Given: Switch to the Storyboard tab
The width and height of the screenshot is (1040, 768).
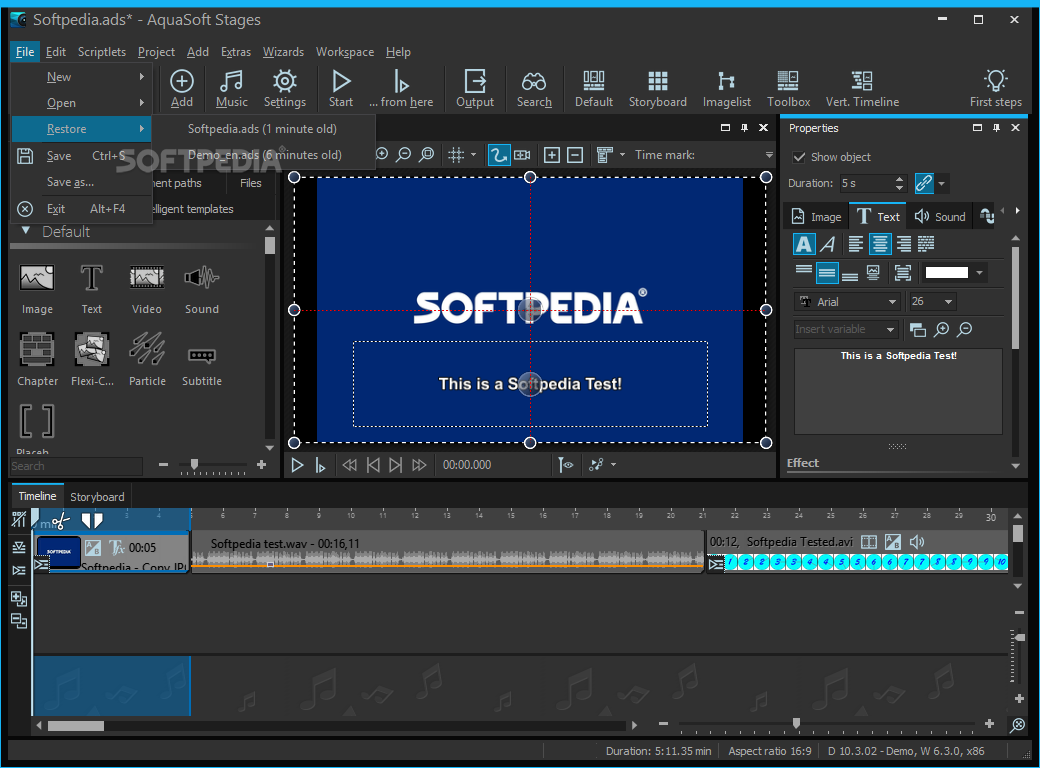Looking at the screenshot, I should 97,497.
